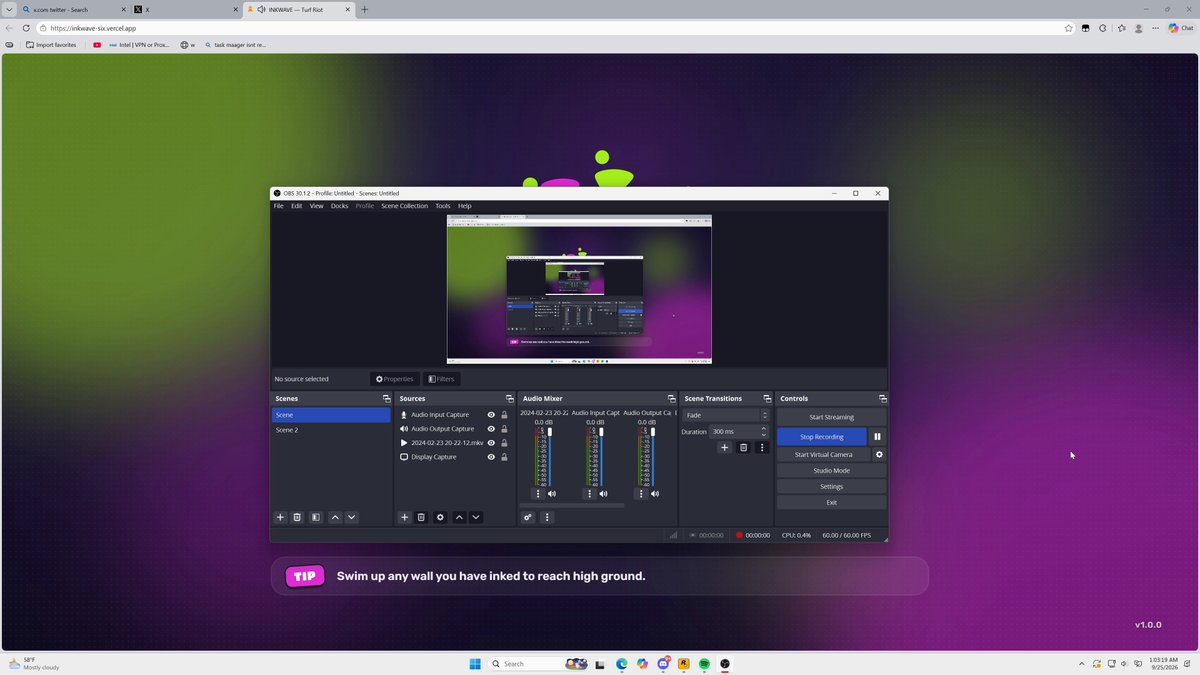Viewport: 1200px width, 675px height.
Task: Adjust 2024-02-23 media channel volume slider
Action: [x=549, y=432]
